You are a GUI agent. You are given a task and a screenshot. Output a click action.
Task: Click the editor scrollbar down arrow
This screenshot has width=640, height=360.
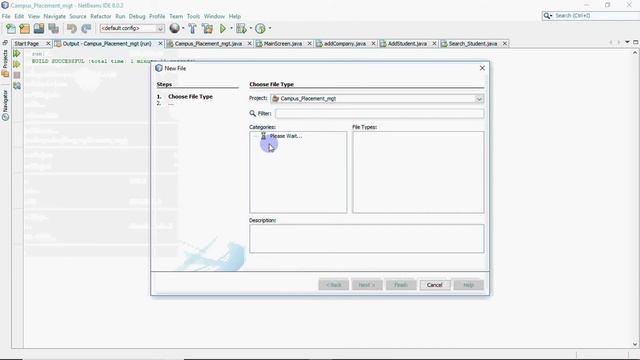(x=635, y=344)
